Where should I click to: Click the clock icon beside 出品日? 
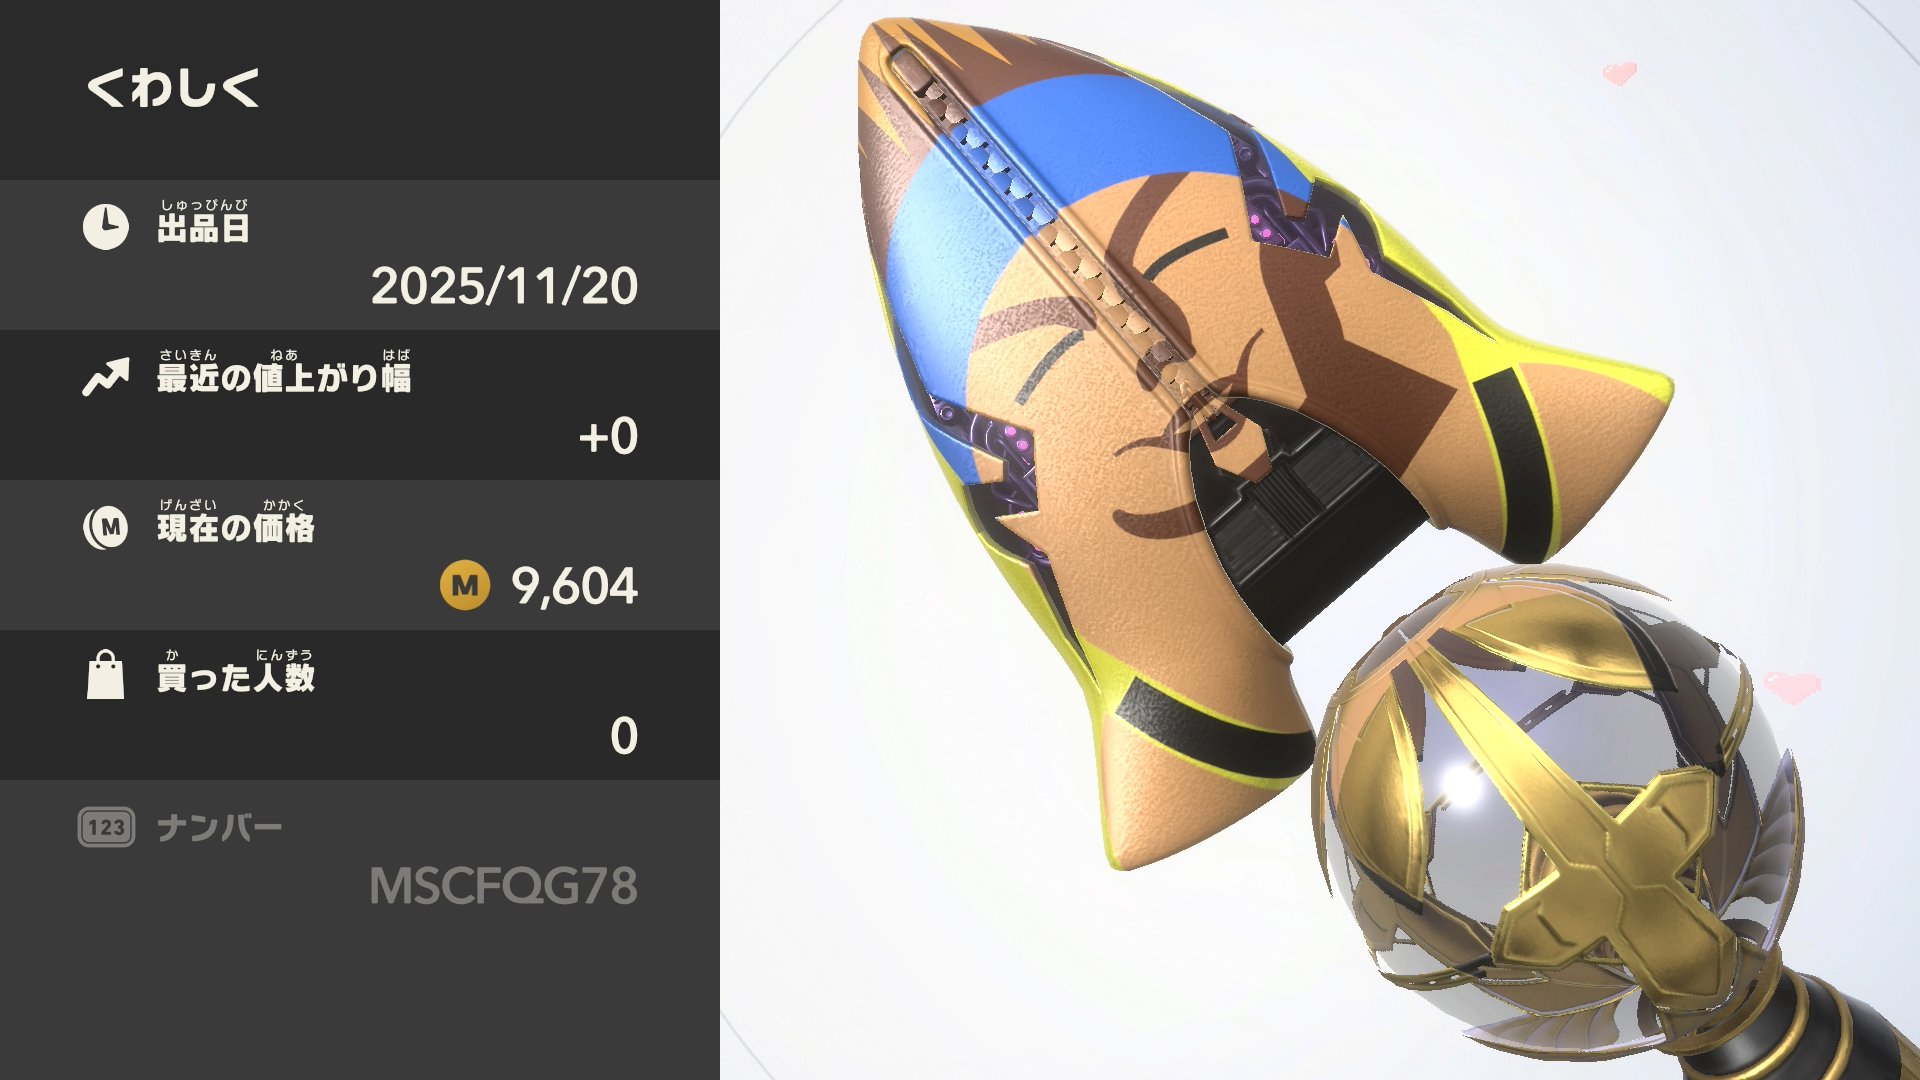105,226
